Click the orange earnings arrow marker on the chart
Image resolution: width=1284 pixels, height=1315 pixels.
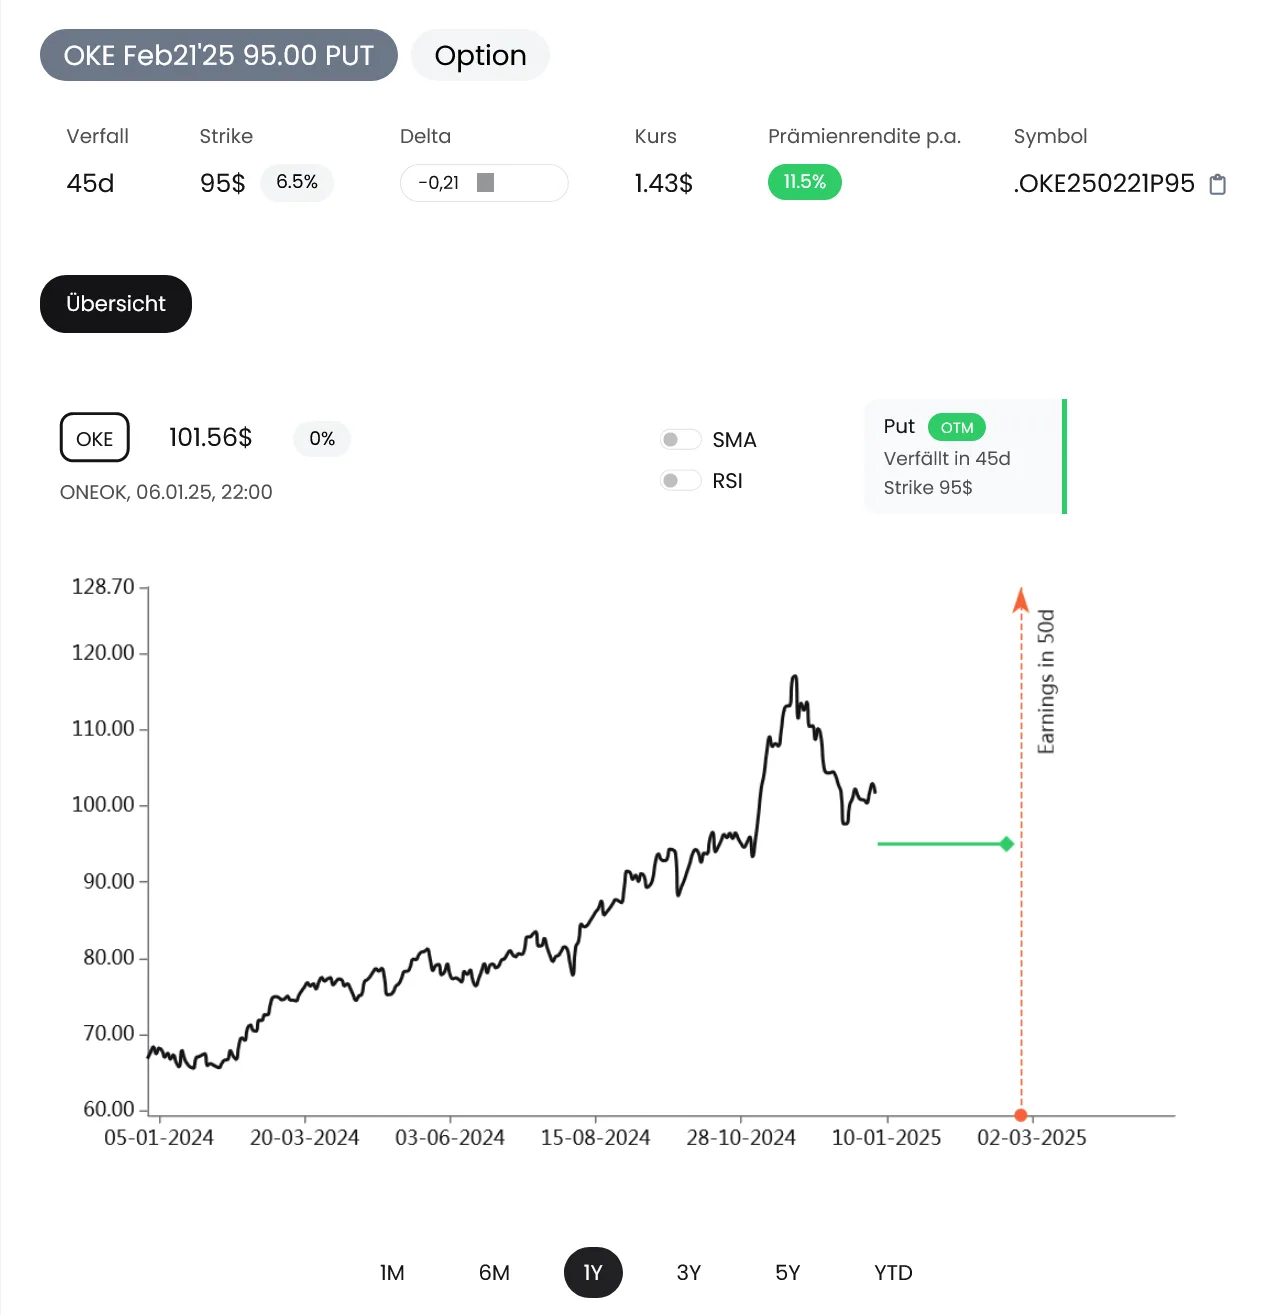pyautogui.click(x=1021, y=600)
